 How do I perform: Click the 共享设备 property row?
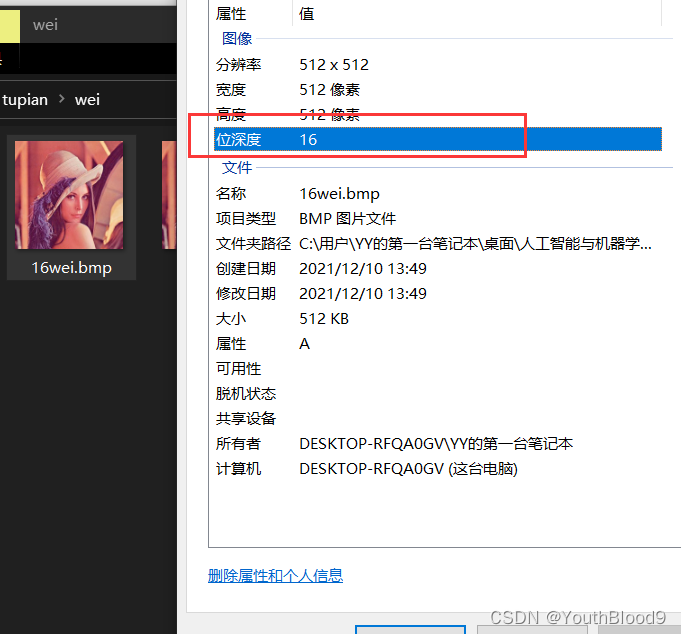pos(438,419)
